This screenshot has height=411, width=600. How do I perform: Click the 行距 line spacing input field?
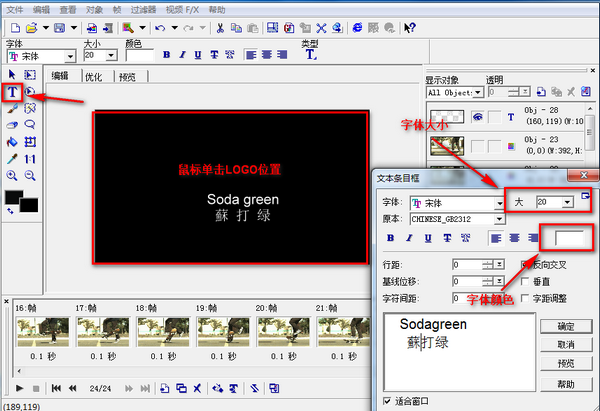tap(467, 264)
